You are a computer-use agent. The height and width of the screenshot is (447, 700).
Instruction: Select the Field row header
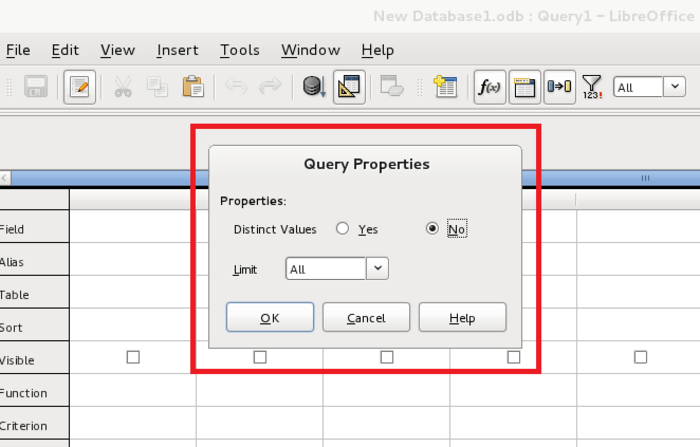pos(34,227)
